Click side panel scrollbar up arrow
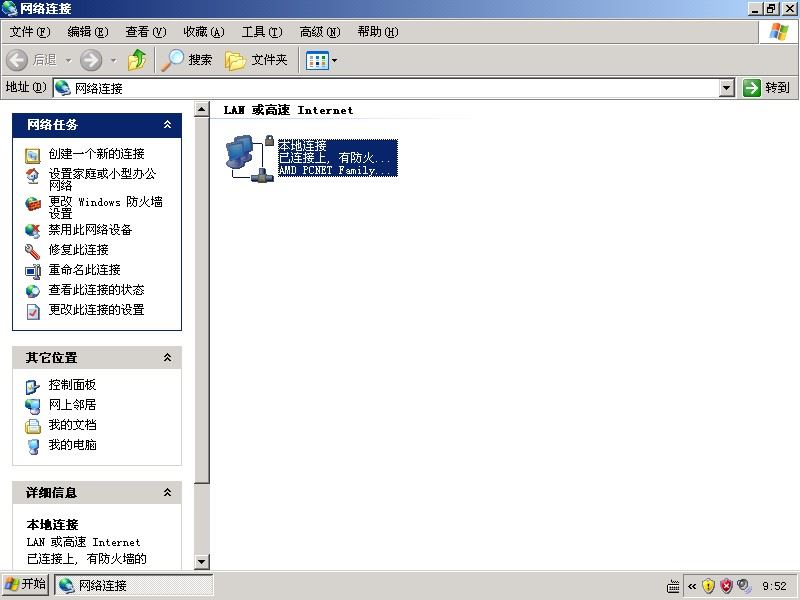Screen dimensions: 800x600 pos(202,109)
